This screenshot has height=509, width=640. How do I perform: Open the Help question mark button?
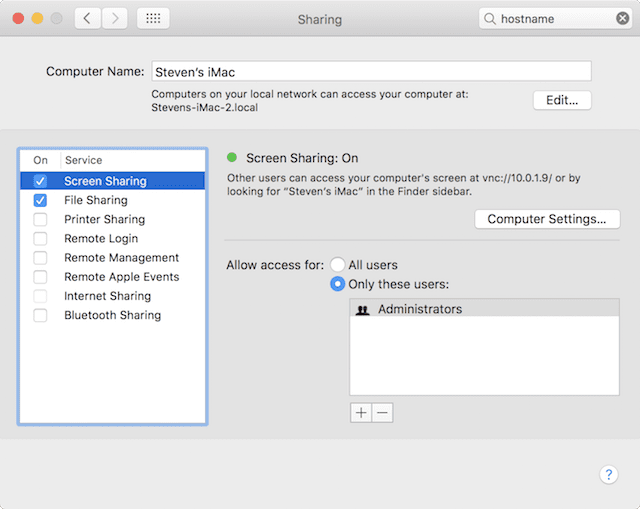coord(608,474)
